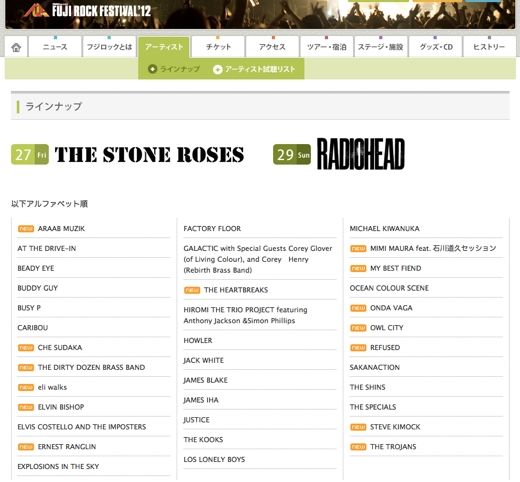Open the ERNEST RANGLIN artist link
The height and width of the screenshot is (482, 520).
67,447
